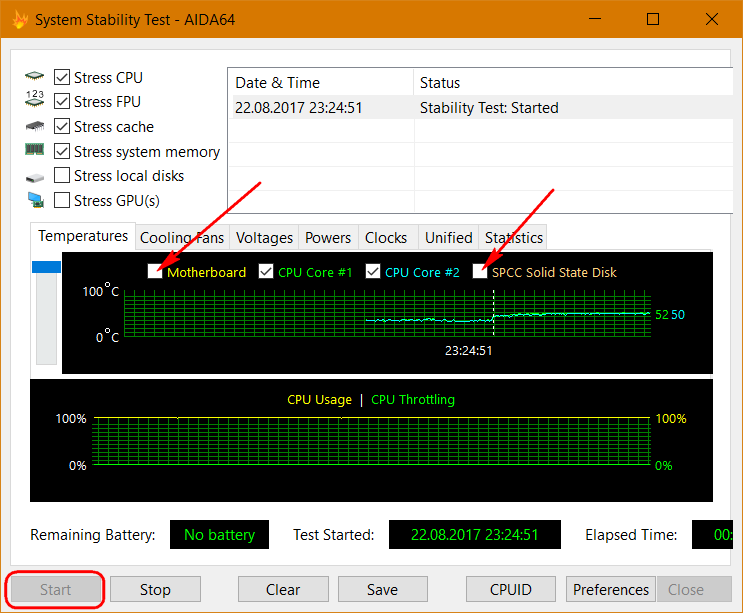The image size is (743, 613).
Task: Open the CPUID panel
Action: coord(511,590)
